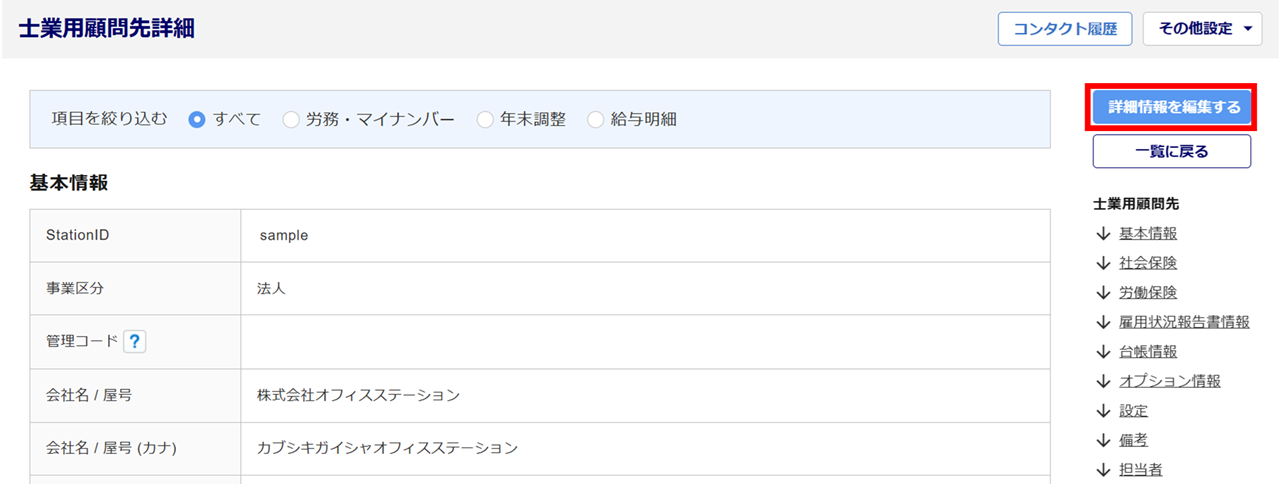Select the すべて radio button
The image size is (1280, 484).
[x=197, y=120]
